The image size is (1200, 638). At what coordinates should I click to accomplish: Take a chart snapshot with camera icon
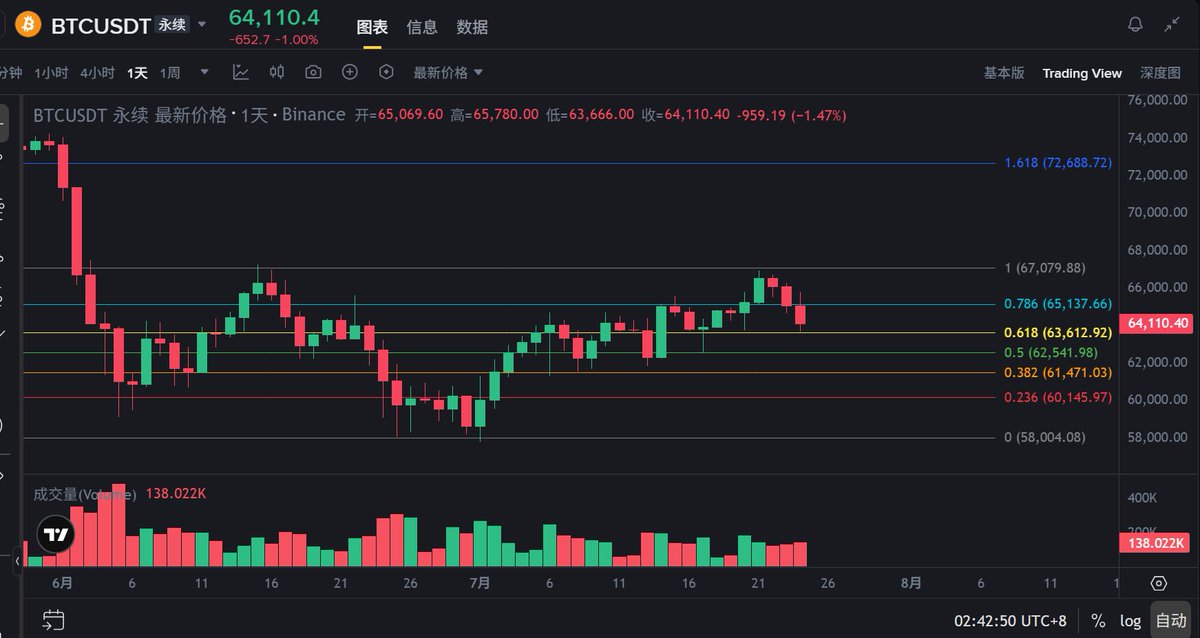coord(313,72)
